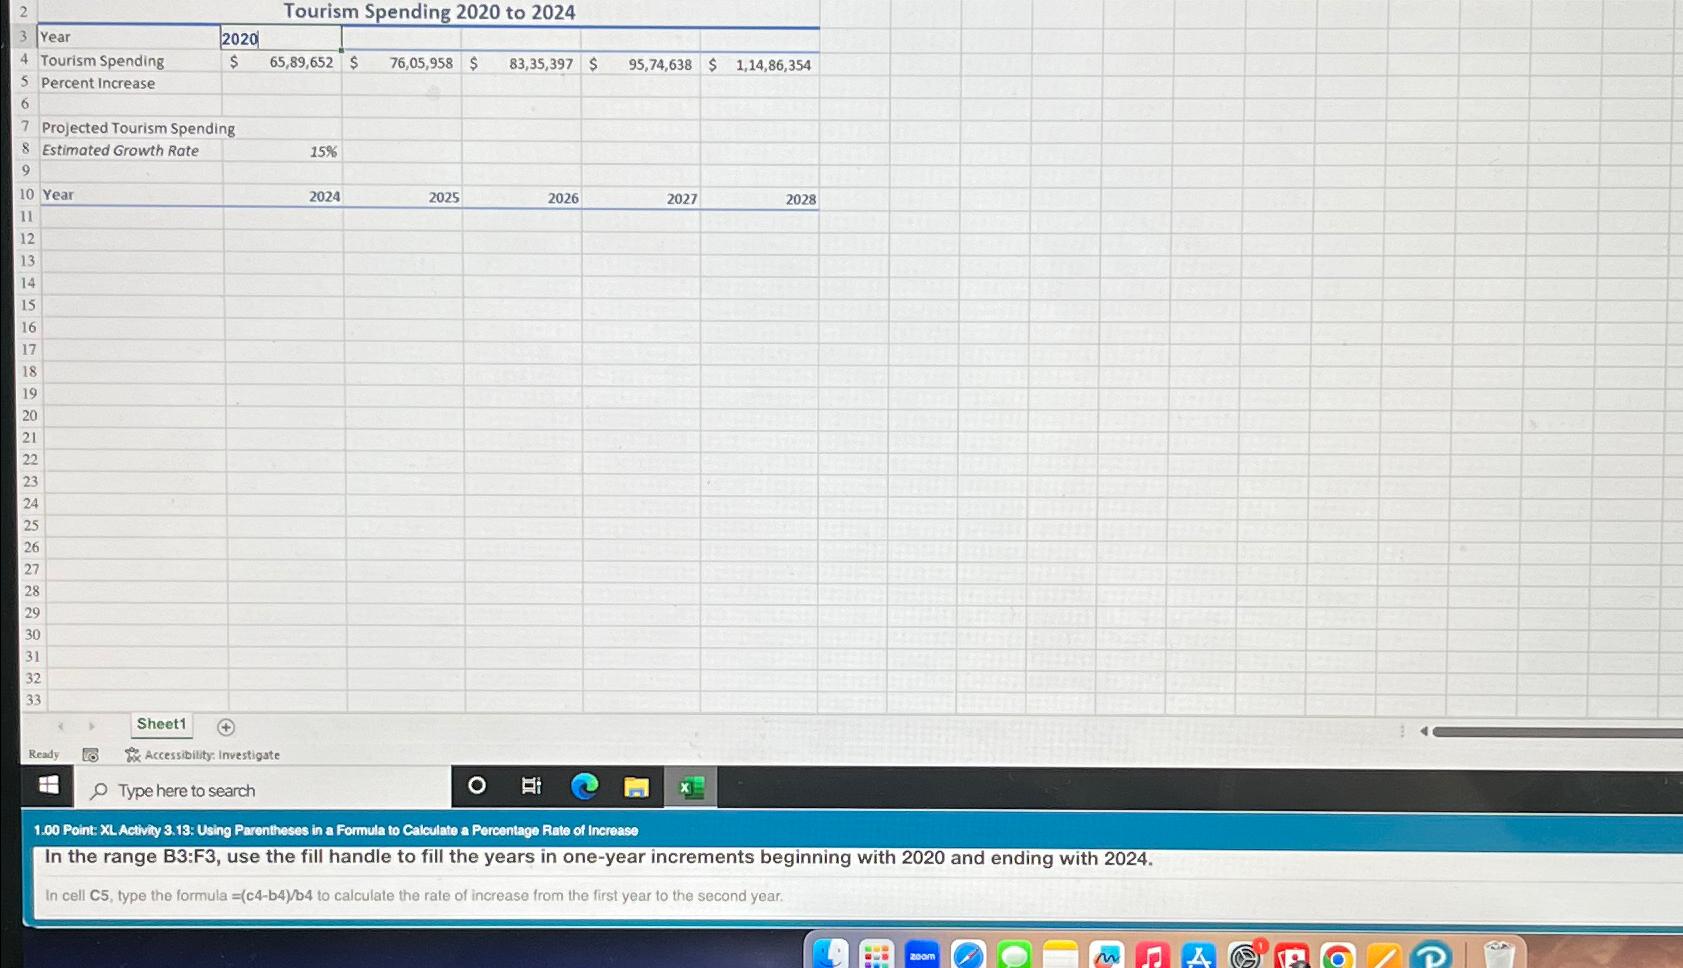The image size is (1683, 968).
Task: Click the Year label in row 3
Action: click(55, 37)
